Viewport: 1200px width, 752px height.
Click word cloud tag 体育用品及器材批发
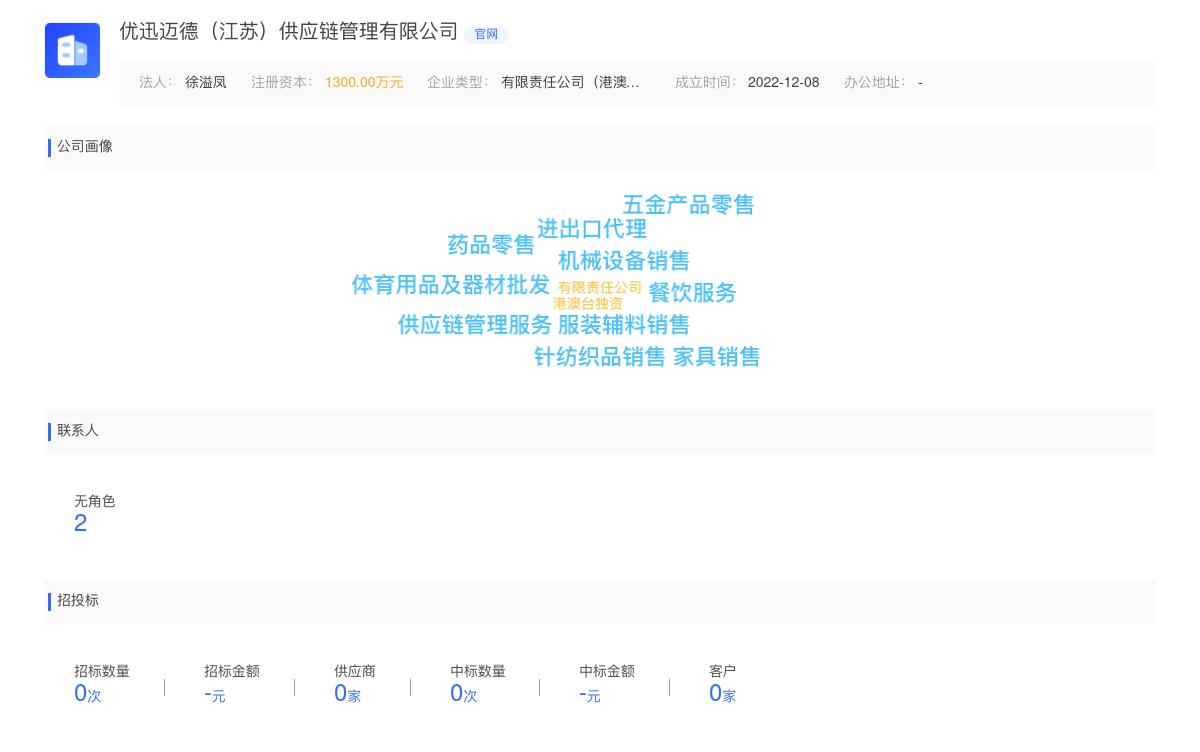click(x=451, y=285)
